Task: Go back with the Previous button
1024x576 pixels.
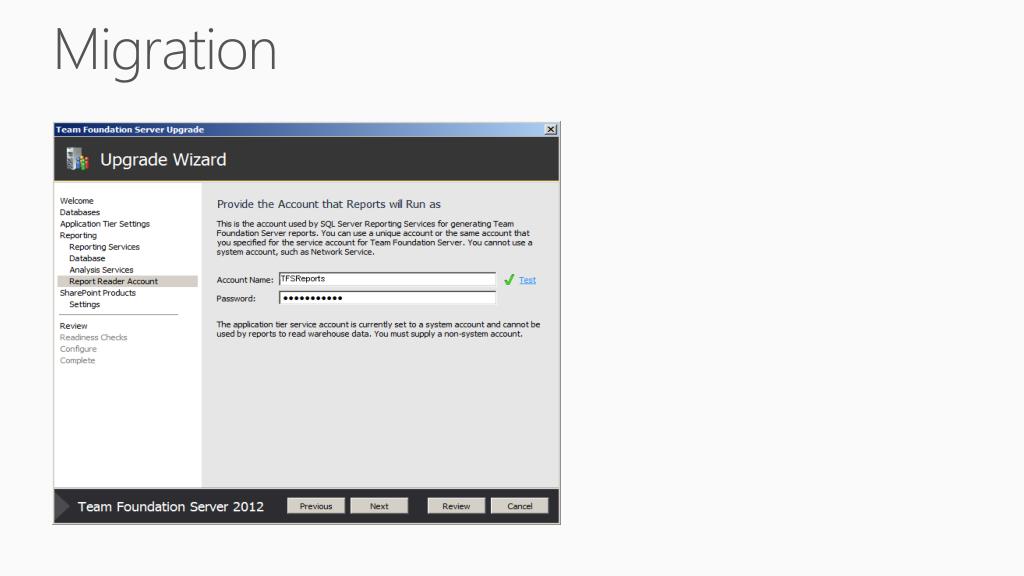Action: [316, 506]
